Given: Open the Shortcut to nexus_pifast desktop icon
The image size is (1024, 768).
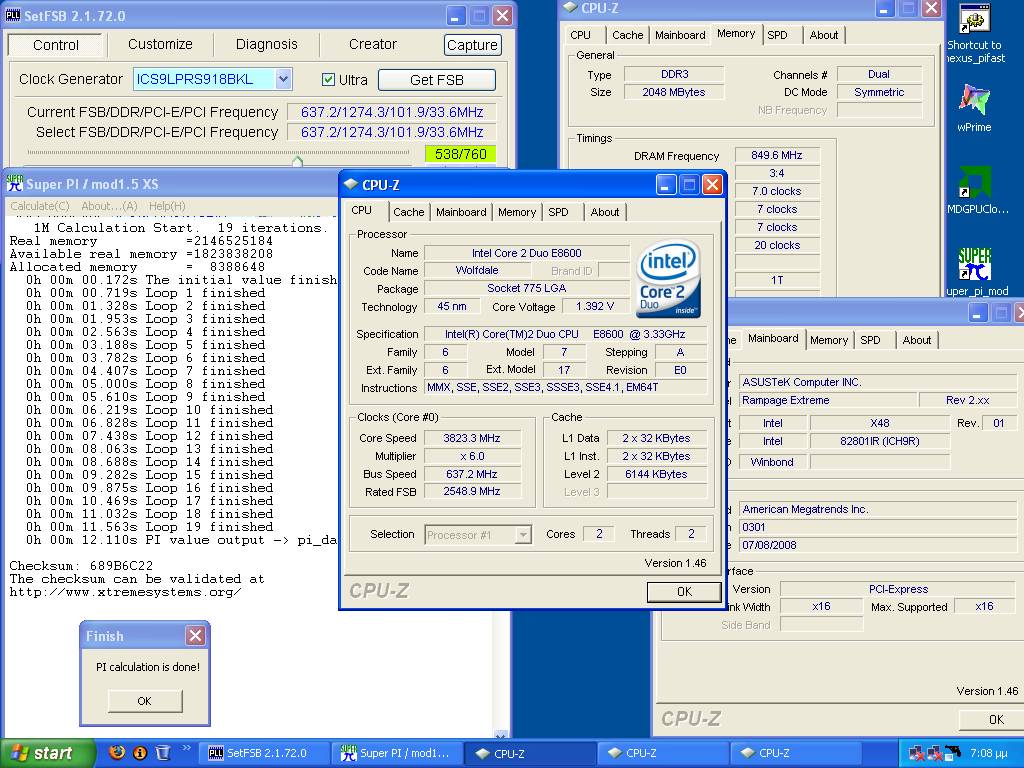Looking at the screenshot, I should 974,19.
